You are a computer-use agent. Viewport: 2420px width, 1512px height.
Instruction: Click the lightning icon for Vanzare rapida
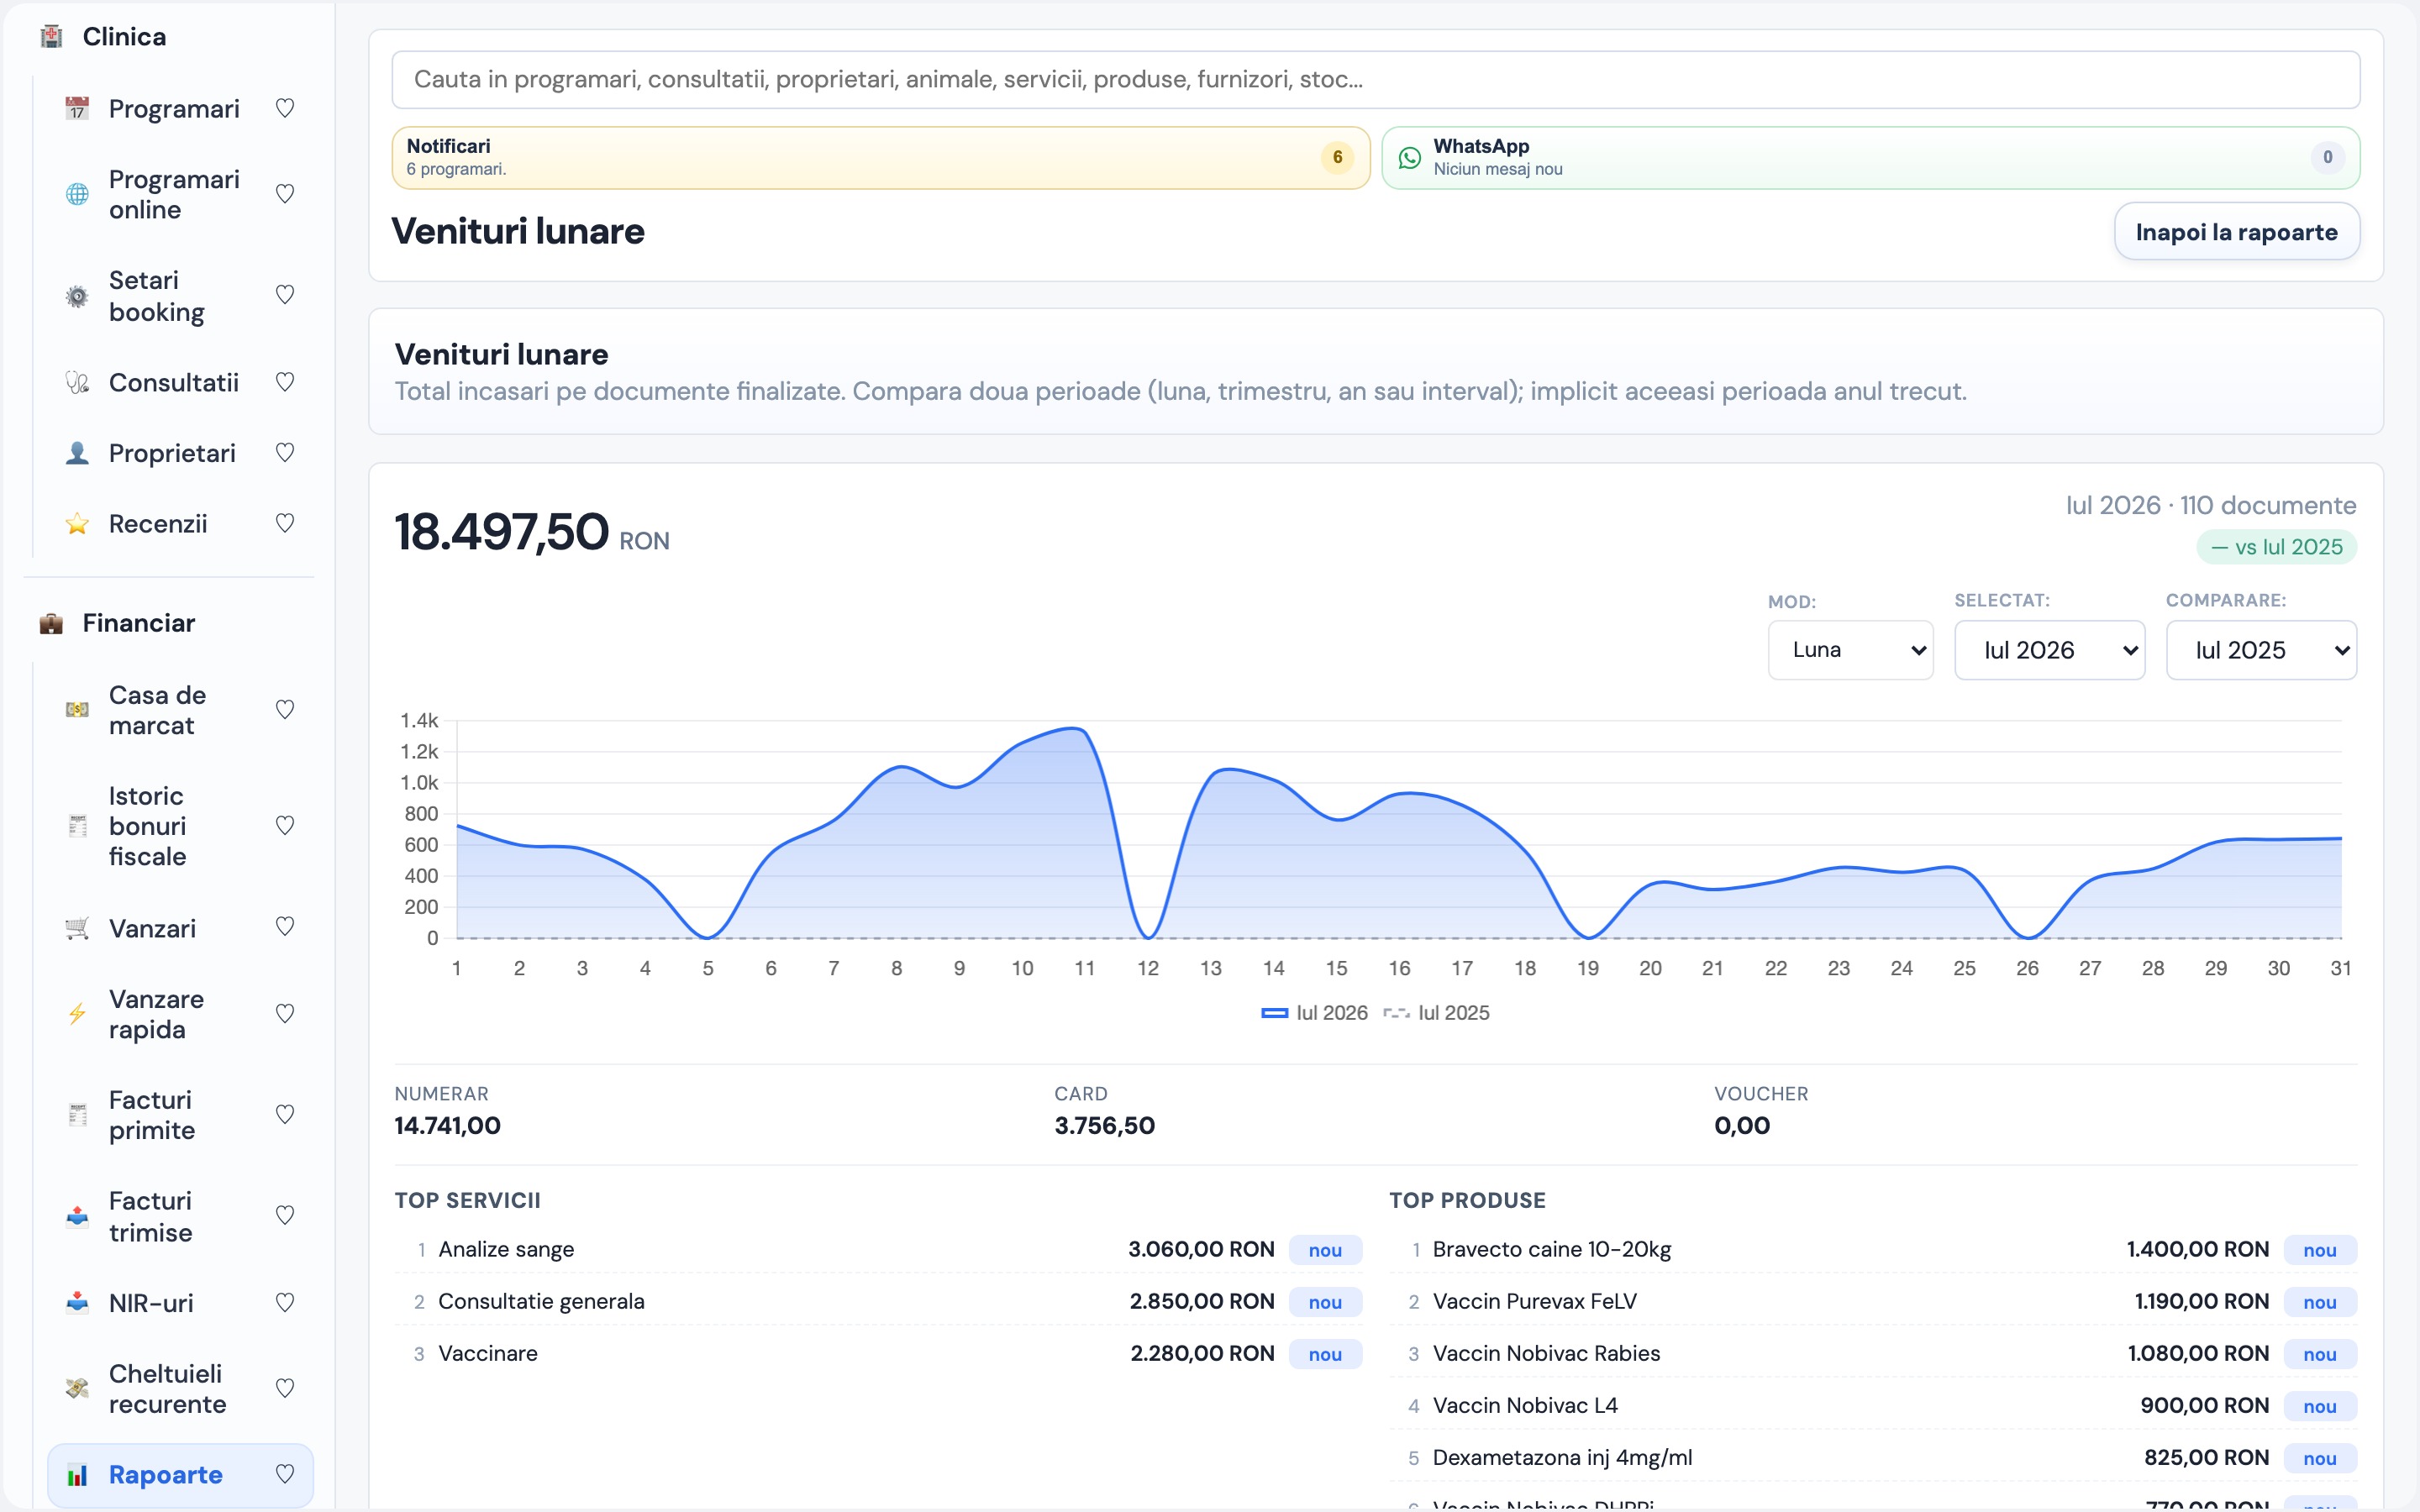point(77,1014)
